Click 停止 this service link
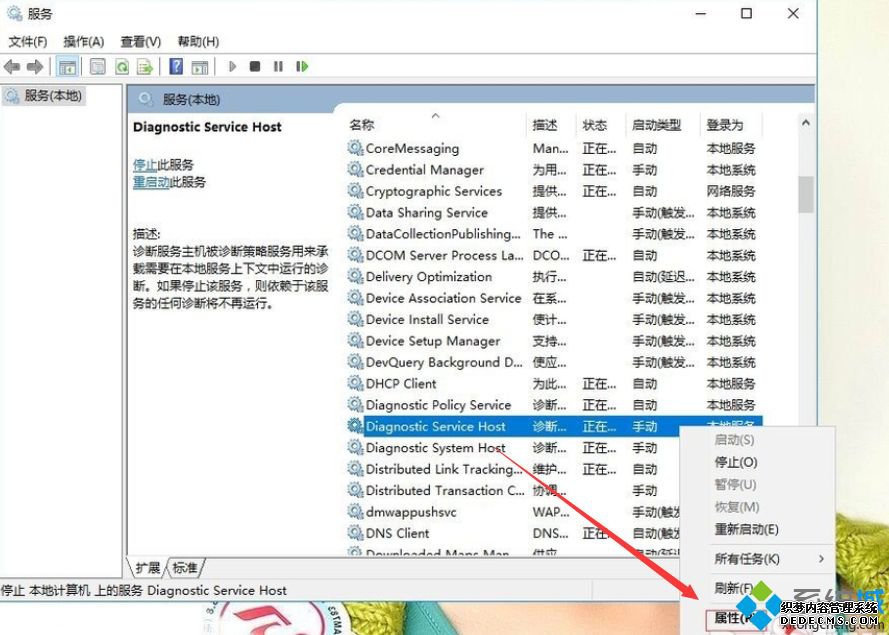Image resolution: width=889 pixels, height=635 pixels. click(x=145, y=165)
